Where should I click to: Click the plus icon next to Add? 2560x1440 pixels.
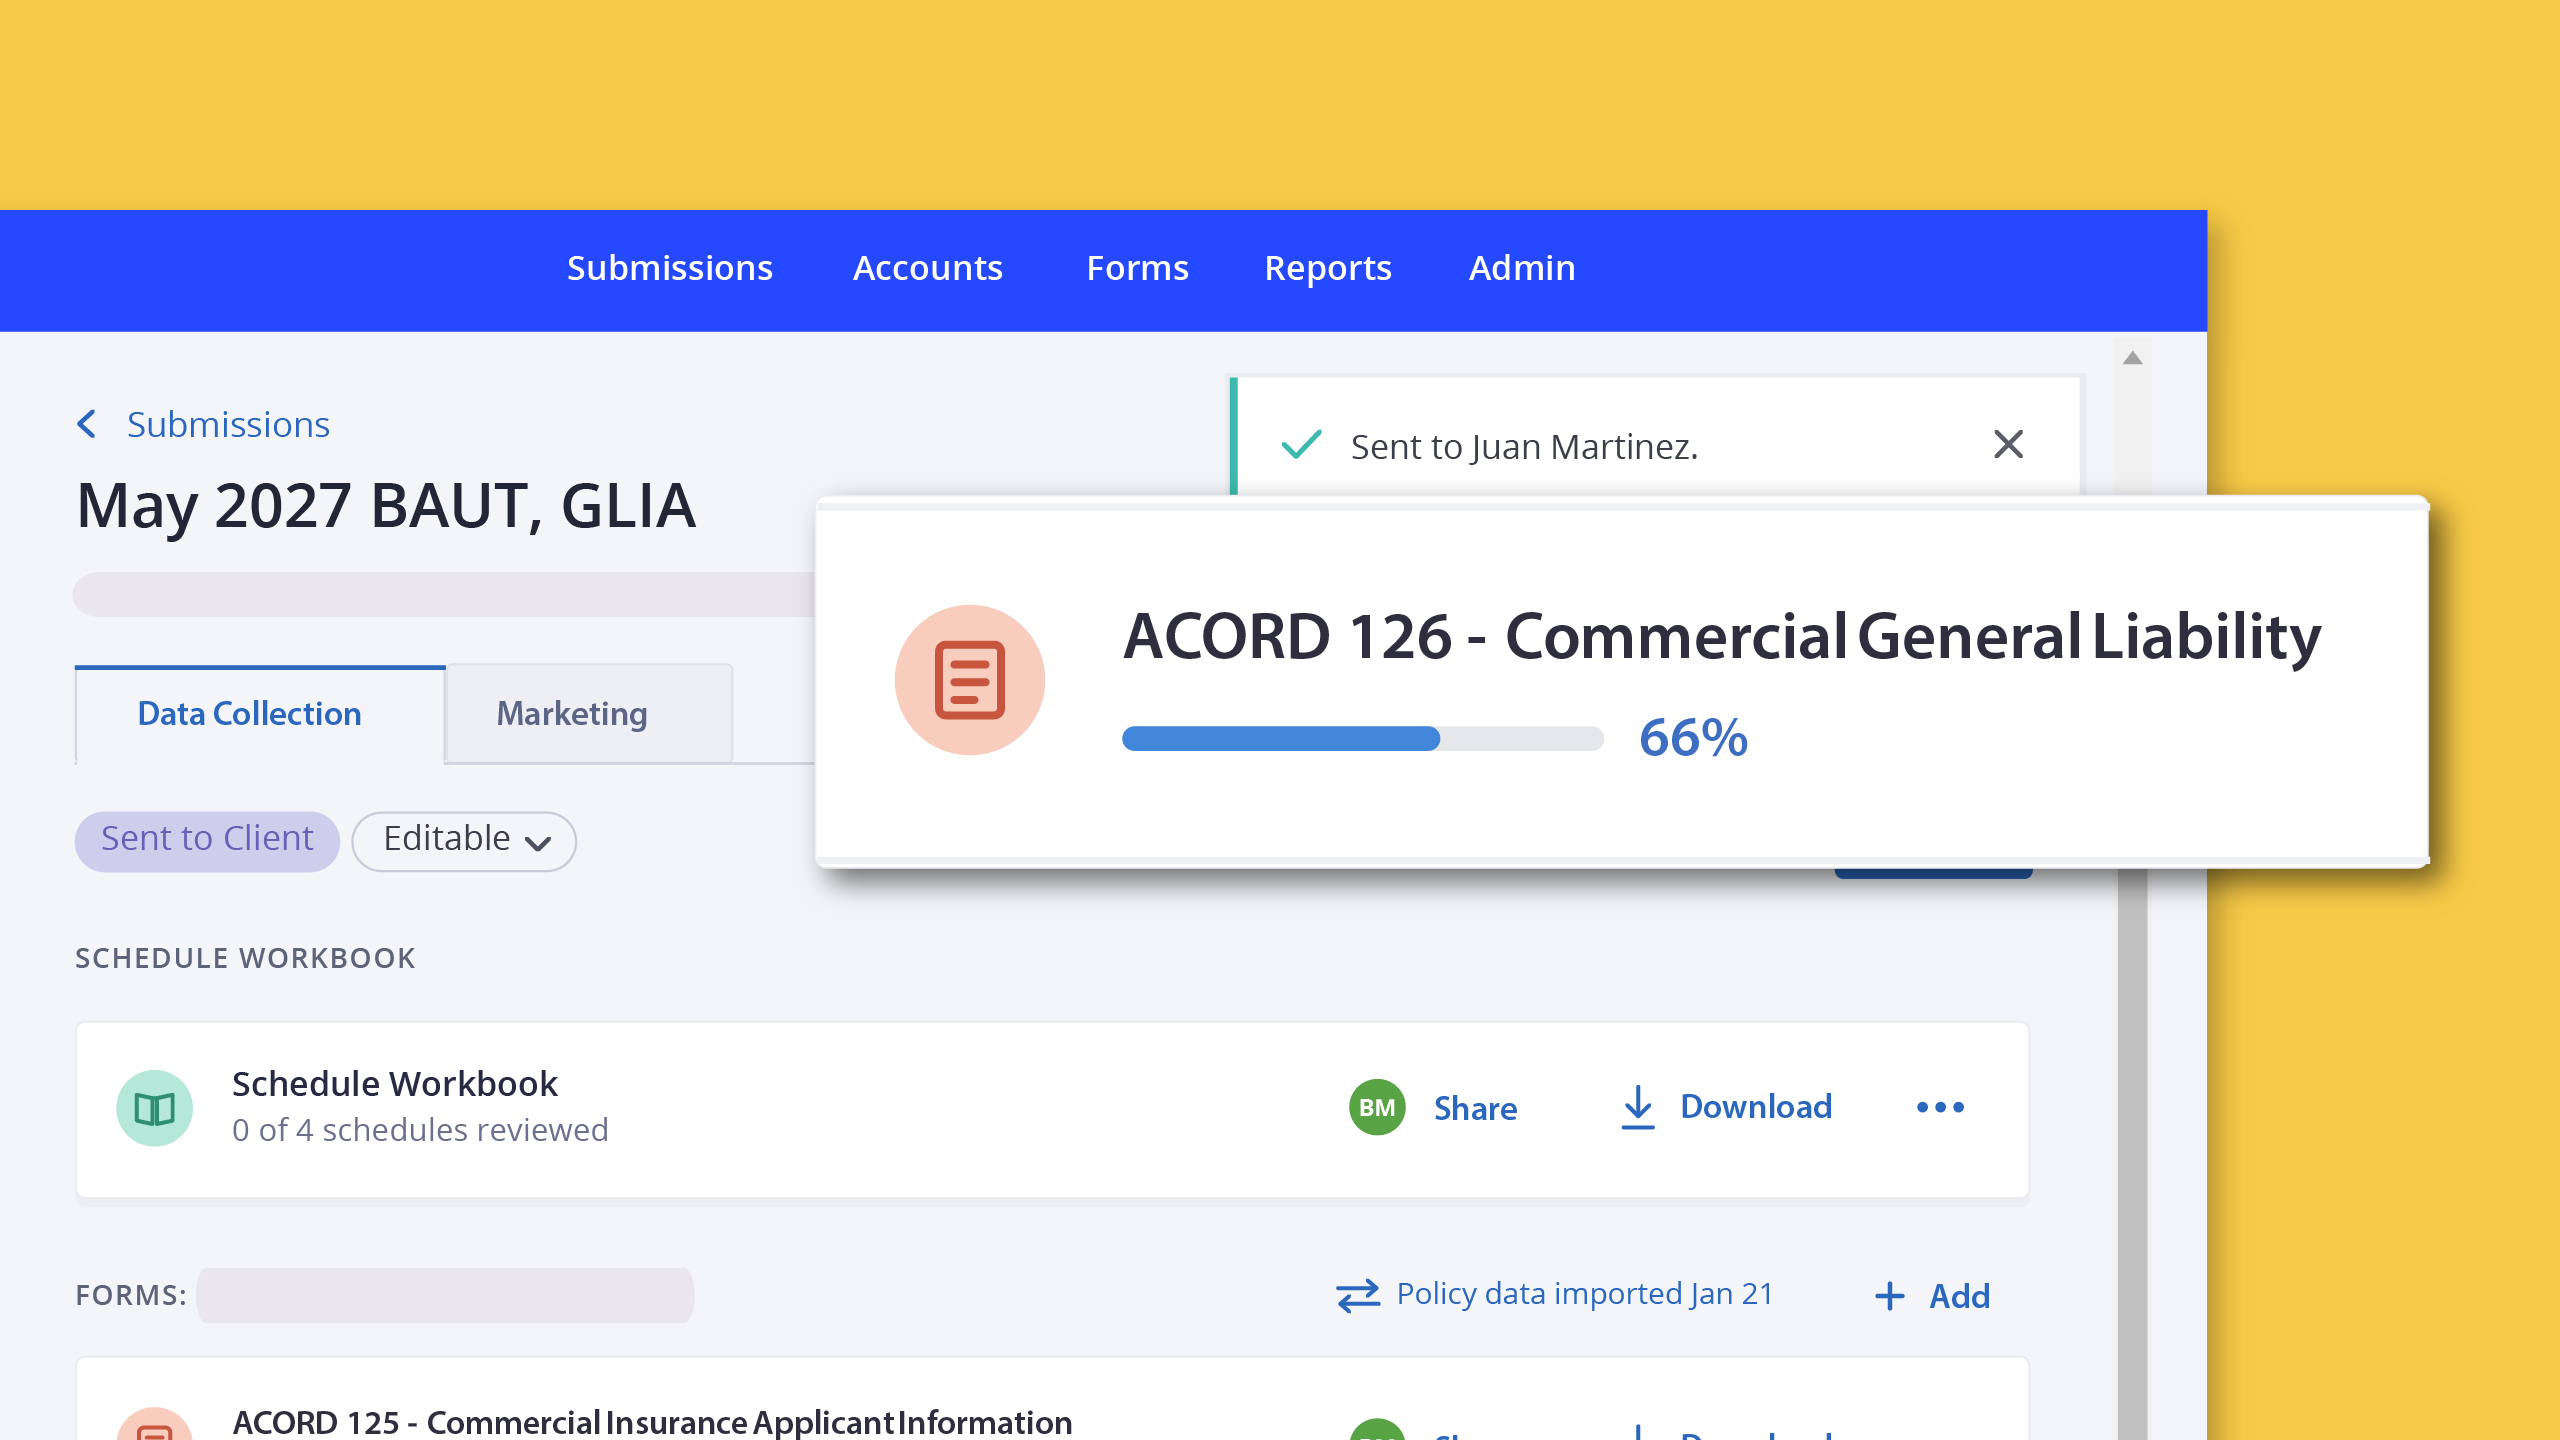click(x=1890, y=1296)
